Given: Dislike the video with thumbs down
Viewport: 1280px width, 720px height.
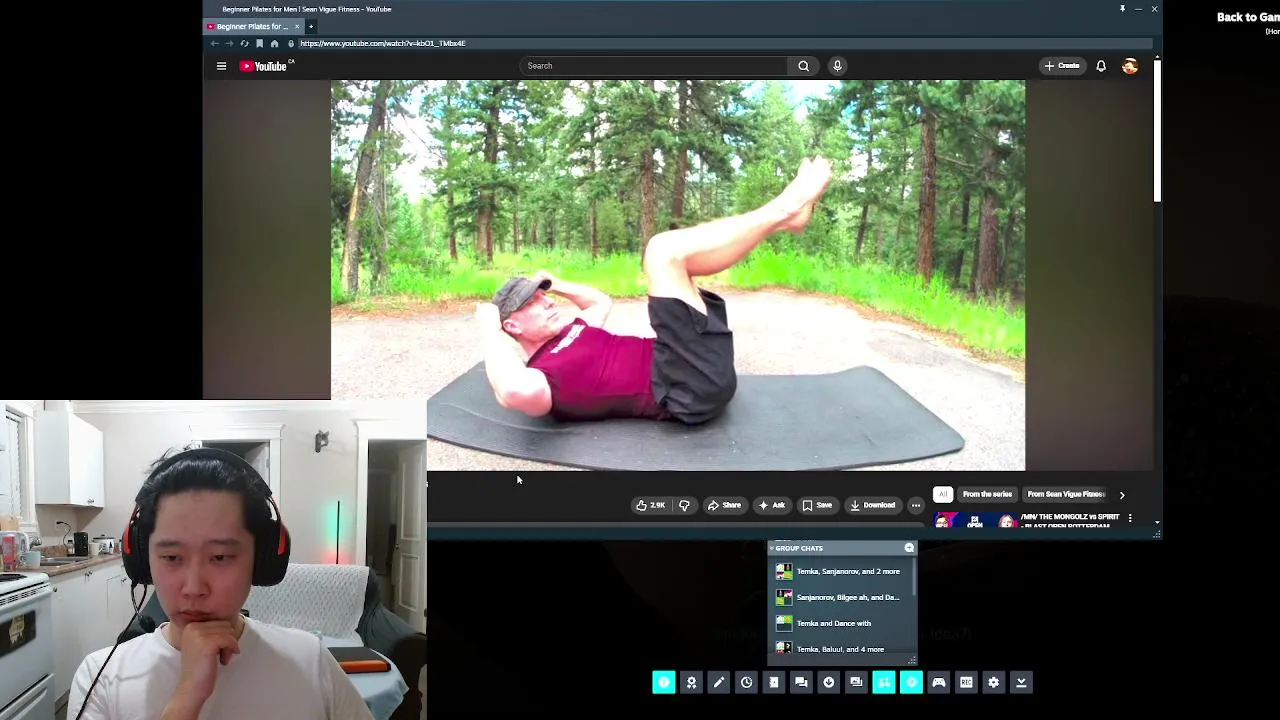Looking at the screenshot, I should 684,505.
